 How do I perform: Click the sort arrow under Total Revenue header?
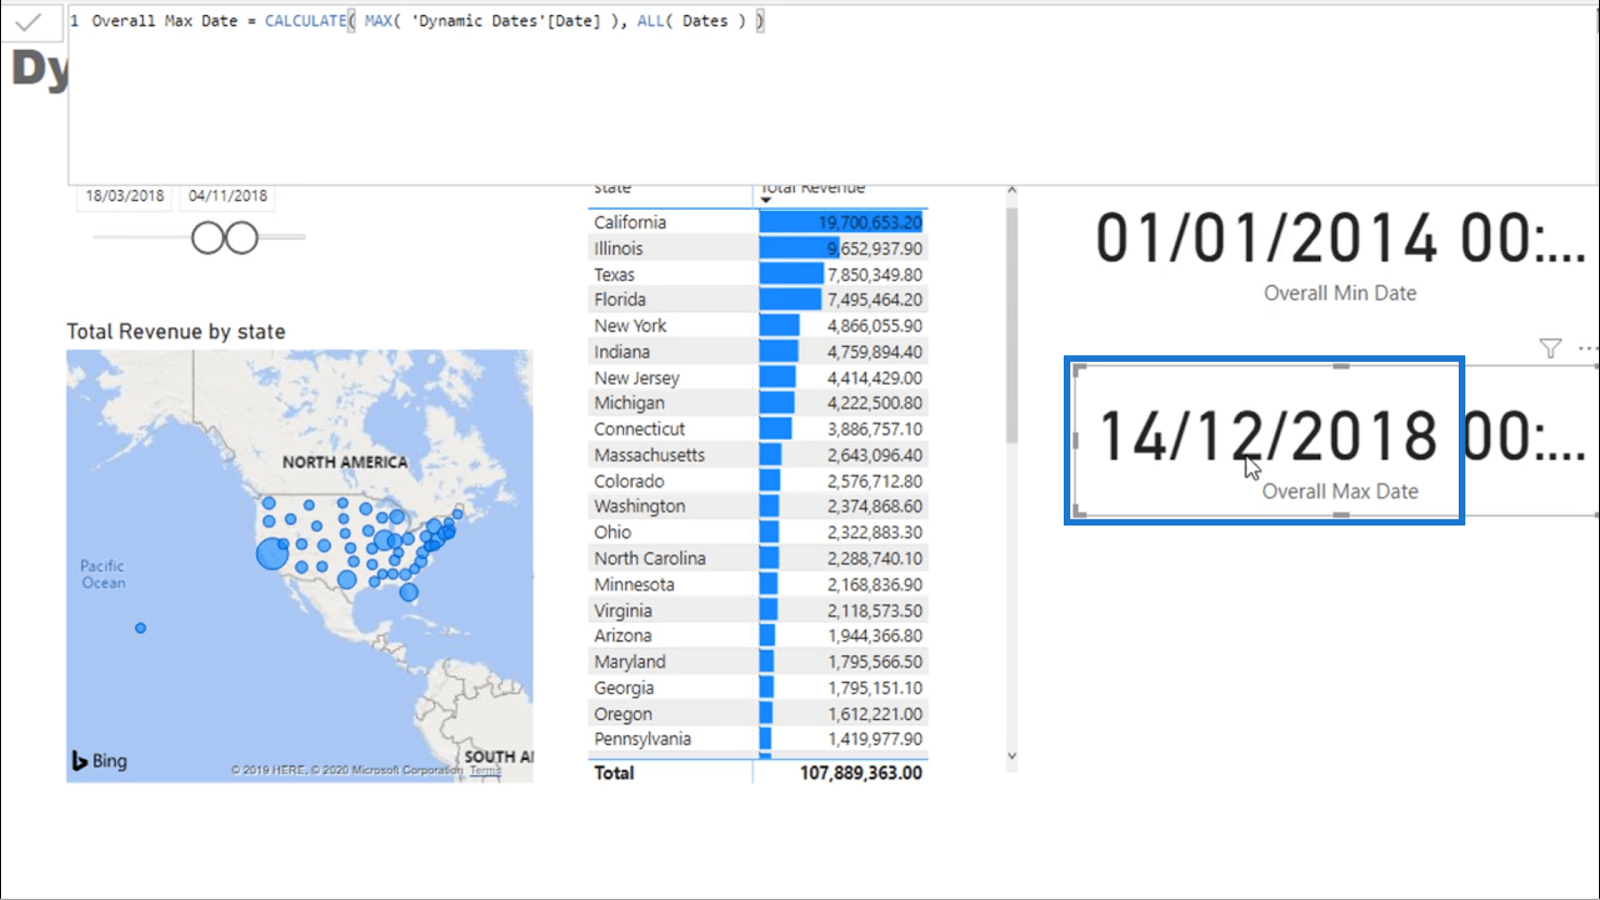(x=766, y=200)
